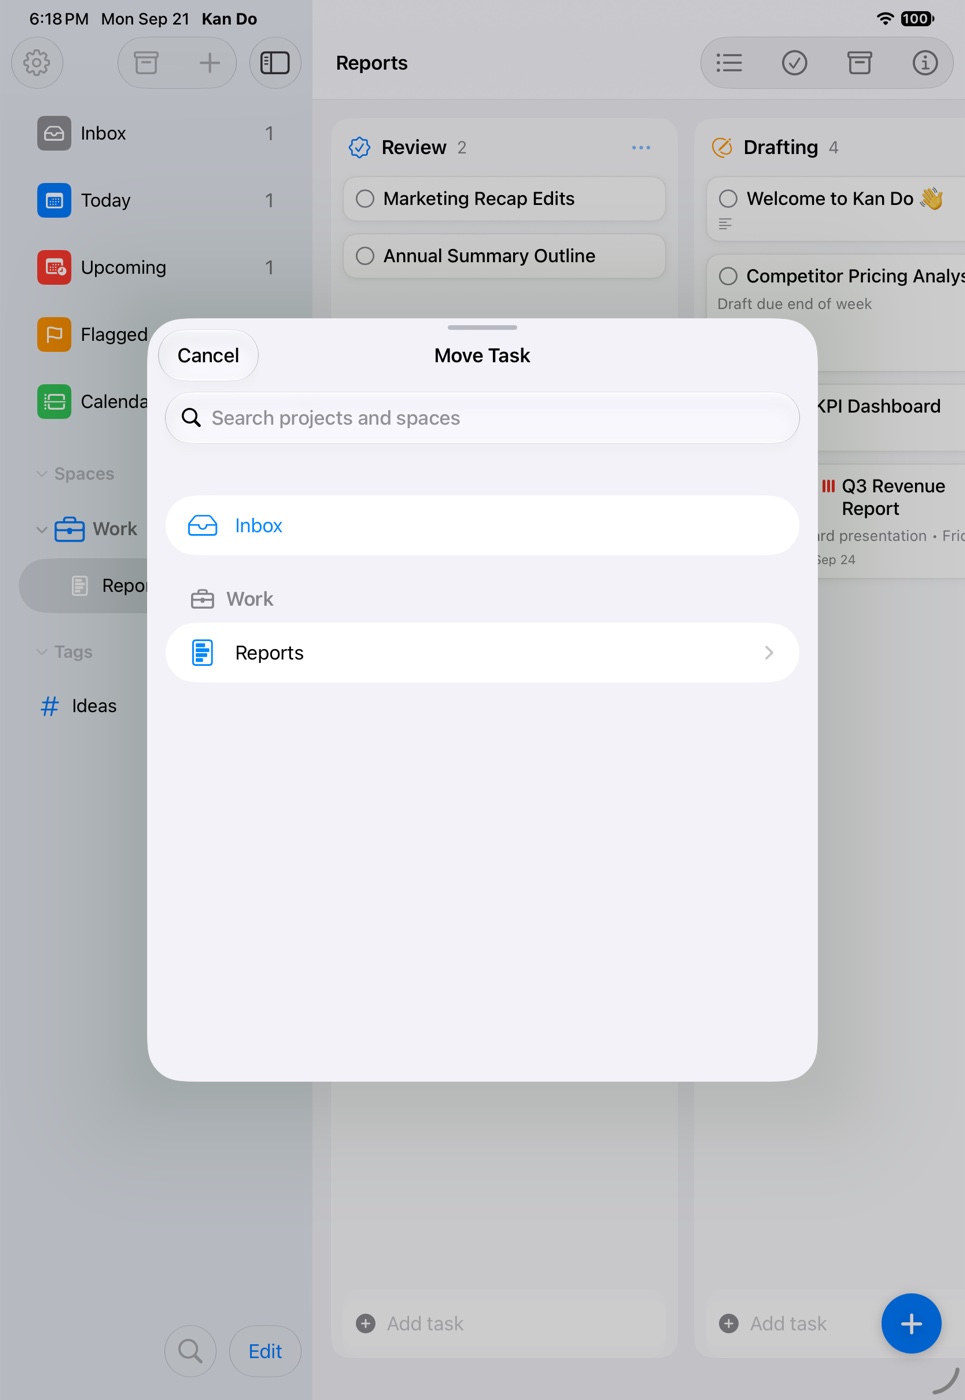Open the Annual Summary Outline card
This screenshot has height=1400, width=965.
click(504, 256)
